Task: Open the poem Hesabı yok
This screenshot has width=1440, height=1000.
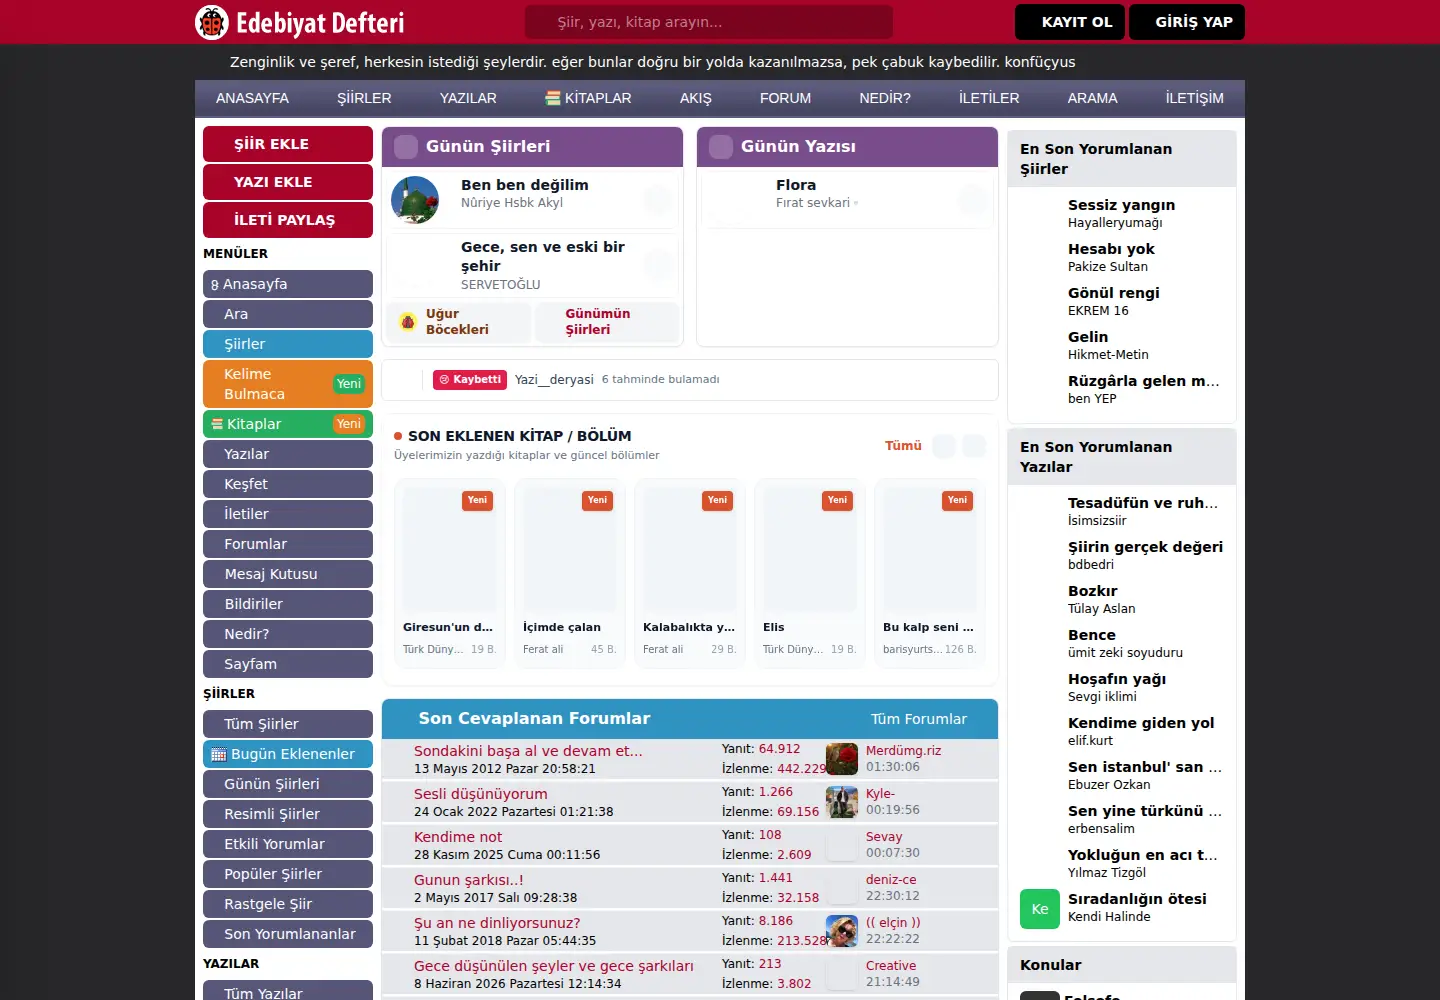Action: pyautogui.click(x=1111, y=249)
